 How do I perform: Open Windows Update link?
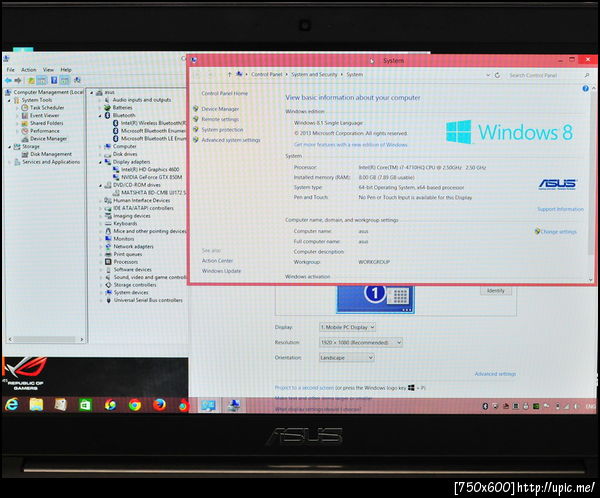point(222,271)
